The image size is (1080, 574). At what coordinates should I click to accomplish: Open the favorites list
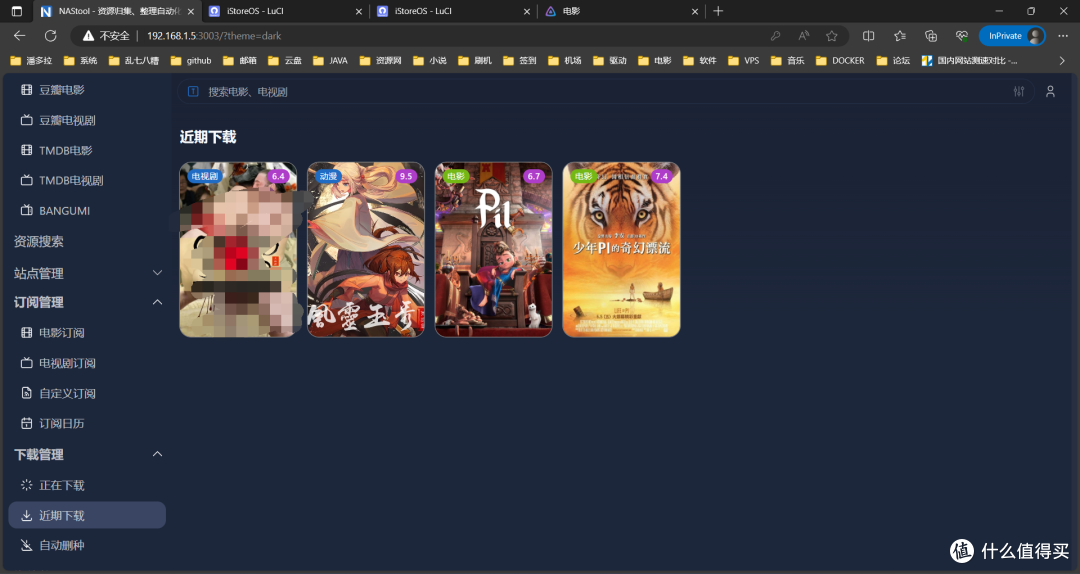(x=900, y=36)
